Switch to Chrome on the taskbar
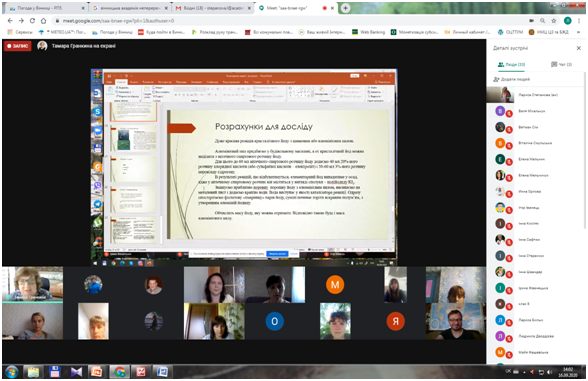588x381 pixels. (120, 372)
